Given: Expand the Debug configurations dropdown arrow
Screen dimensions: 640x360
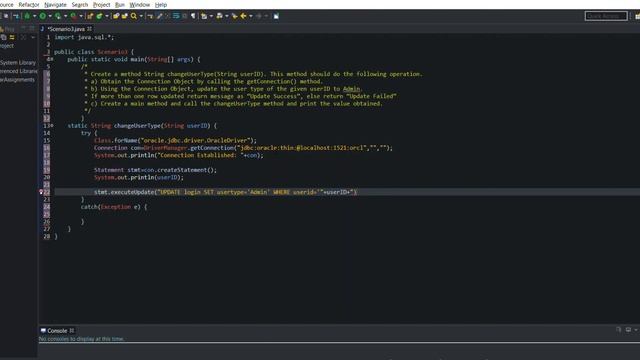Looking at the screenshot, I should coord(34,16).
